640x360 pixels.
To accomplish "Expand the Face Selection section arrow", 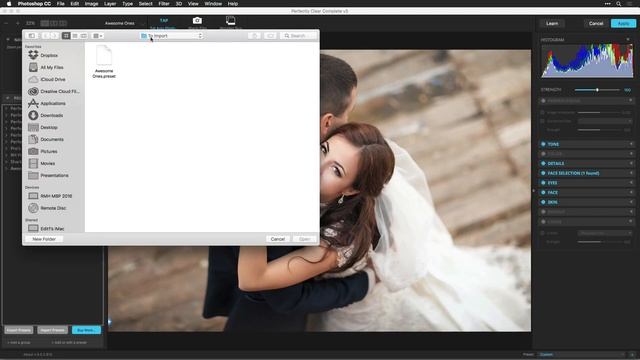I will (631, 173).
